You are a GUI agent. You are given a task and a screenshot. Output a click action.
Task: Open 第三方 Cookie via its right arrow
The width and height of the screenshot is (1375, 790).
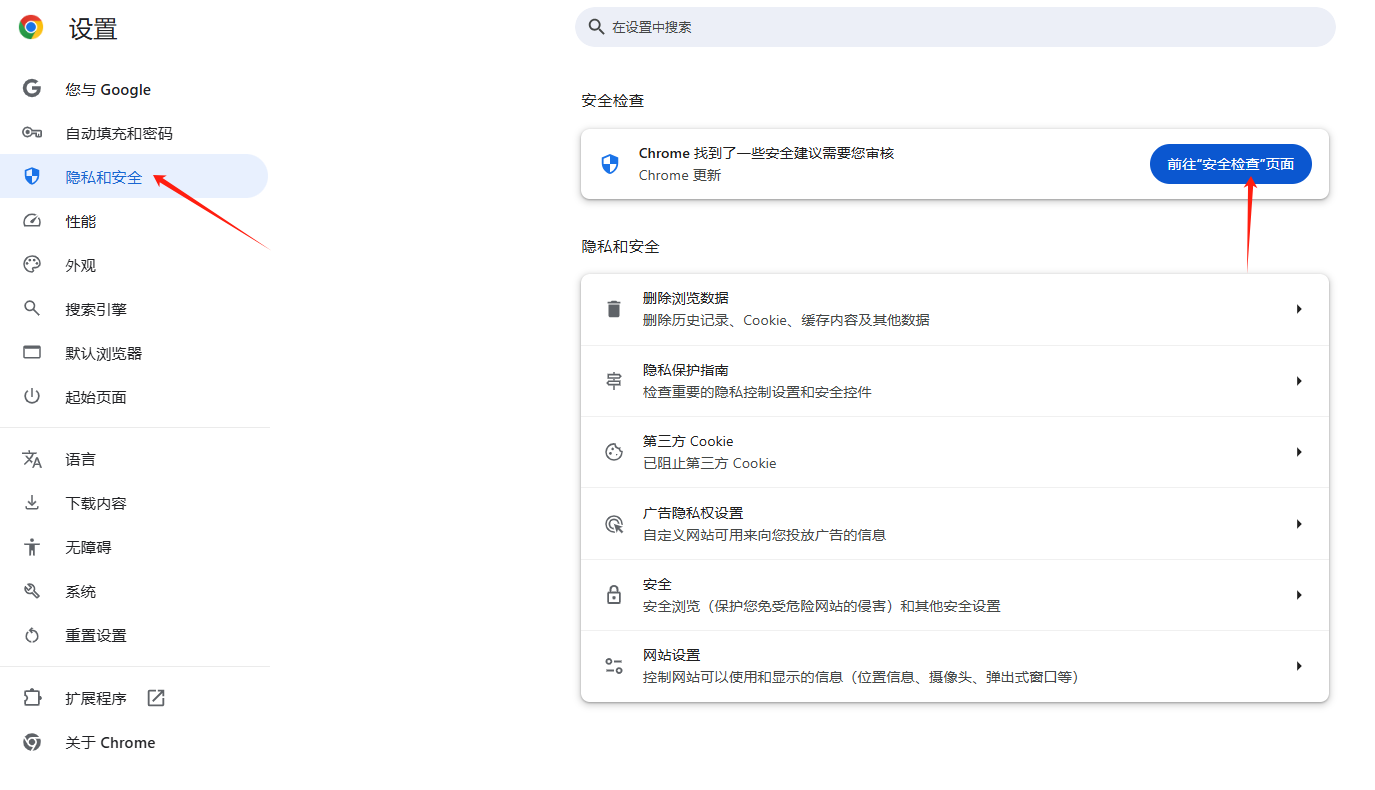tap(1299, 452)
